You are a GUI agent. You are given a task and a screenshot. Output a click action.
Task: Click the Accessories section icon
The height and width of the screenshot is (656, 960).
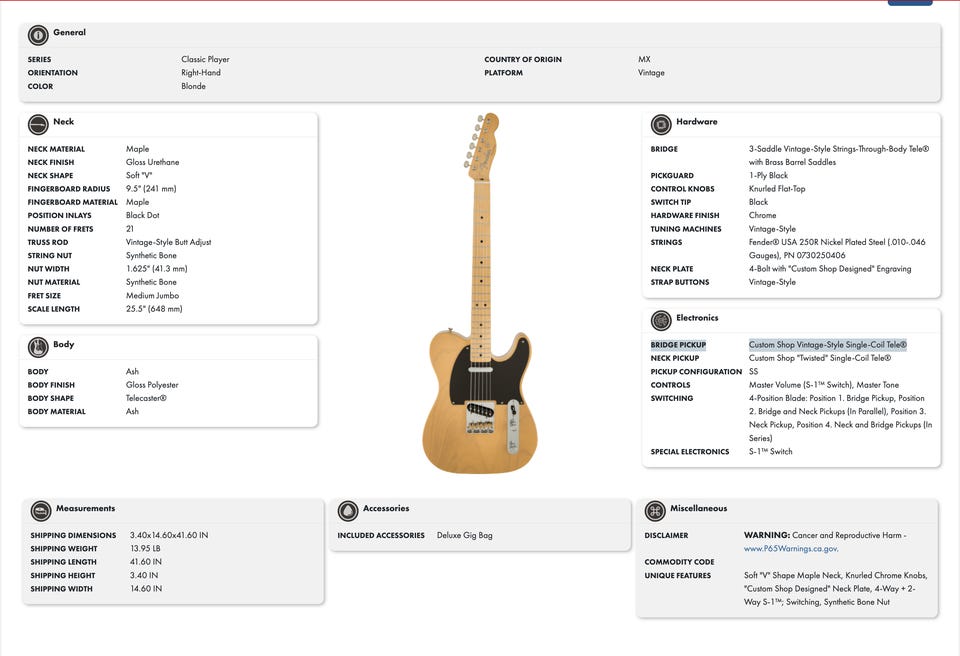[348, 511]
